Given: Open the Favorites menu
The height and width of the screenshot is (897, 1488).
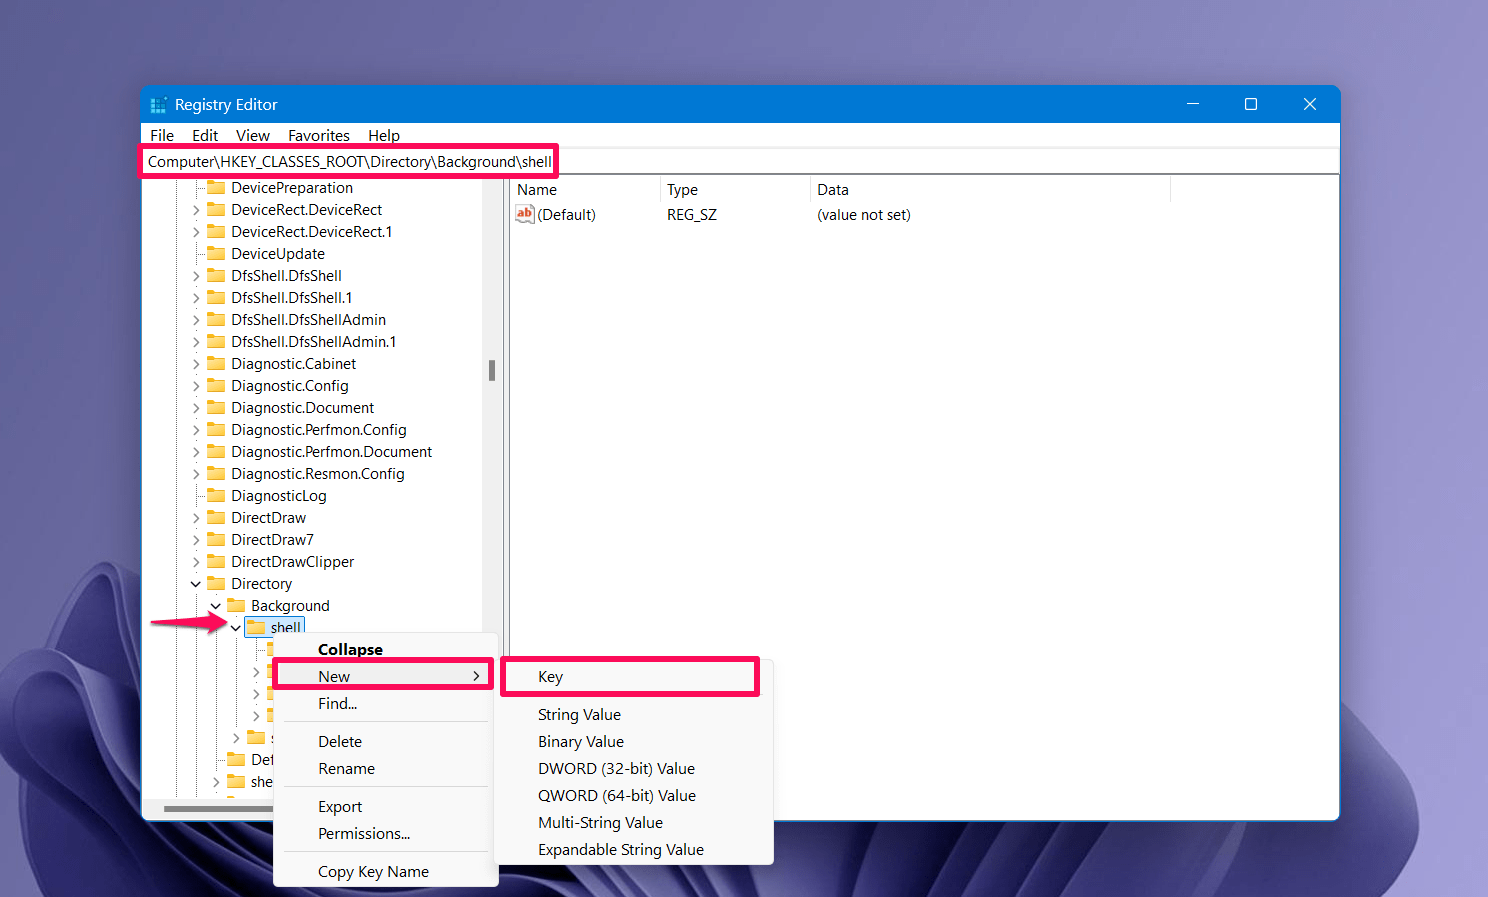Looking at the screenshot, I should click(319, 135).
